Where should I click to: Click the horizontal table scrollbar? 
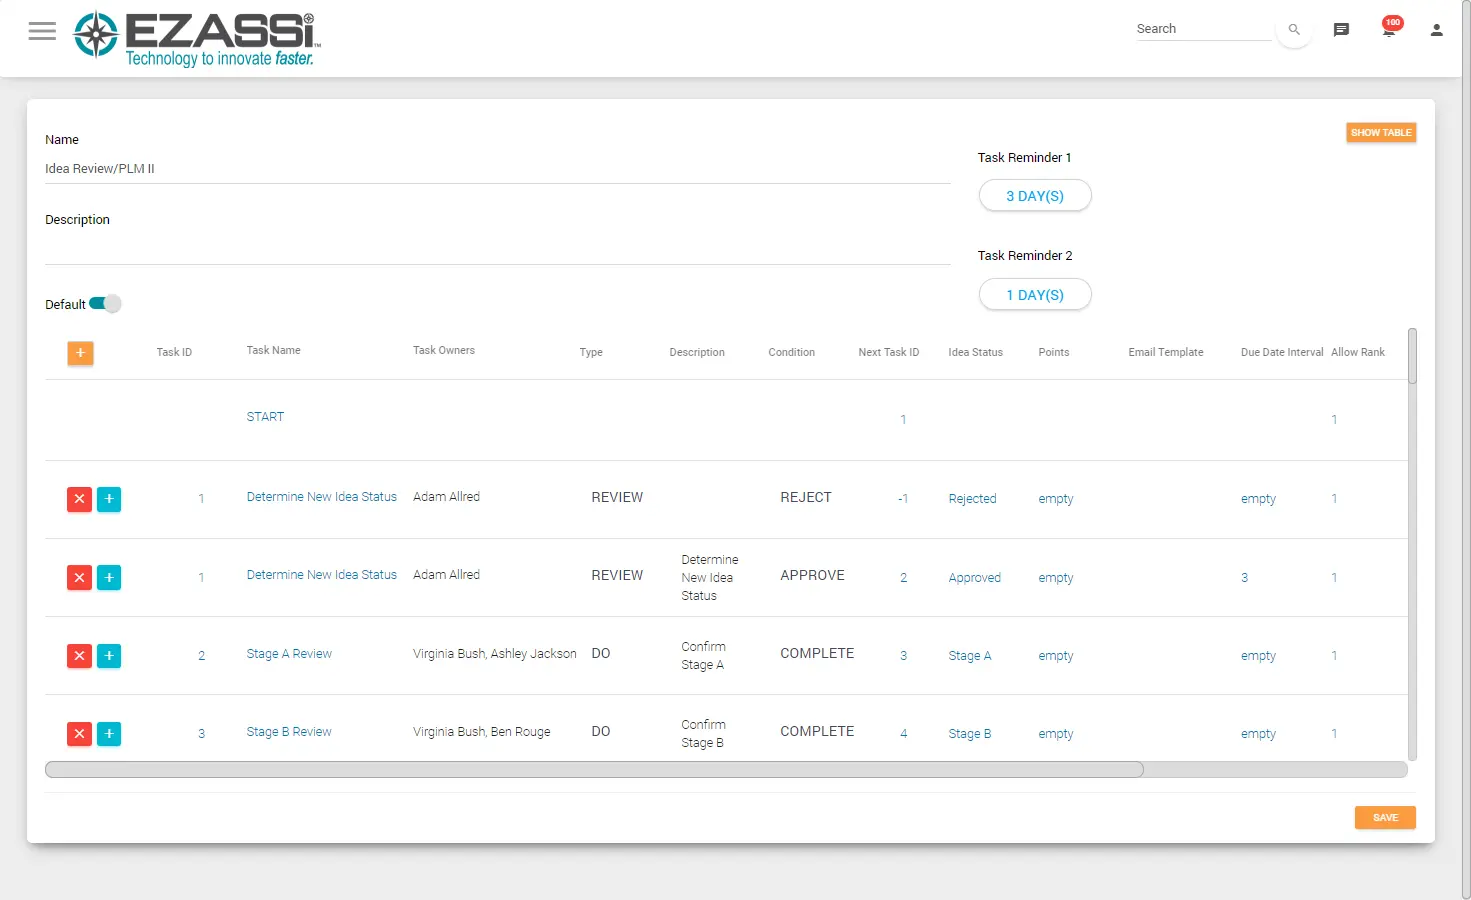pos(594,769)
